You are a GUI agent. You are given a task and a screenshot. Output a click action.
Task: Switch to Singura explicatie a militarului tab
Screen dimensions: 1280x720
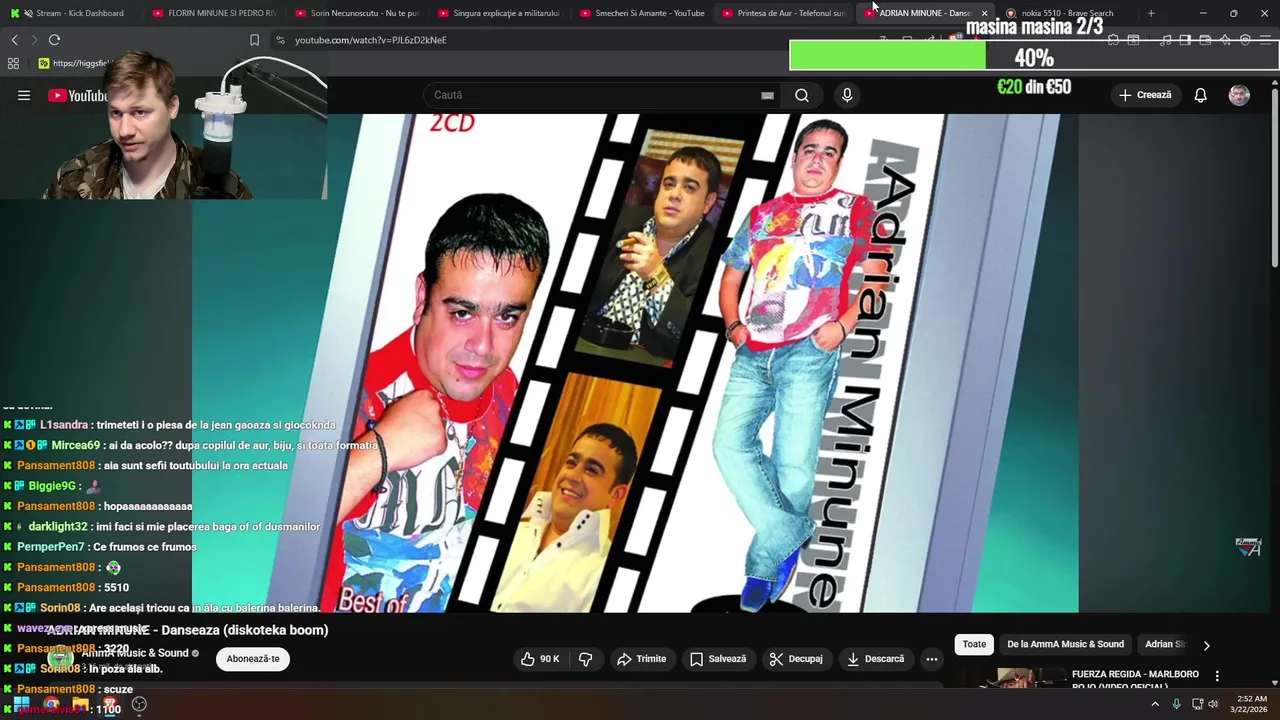coord(499,13)
